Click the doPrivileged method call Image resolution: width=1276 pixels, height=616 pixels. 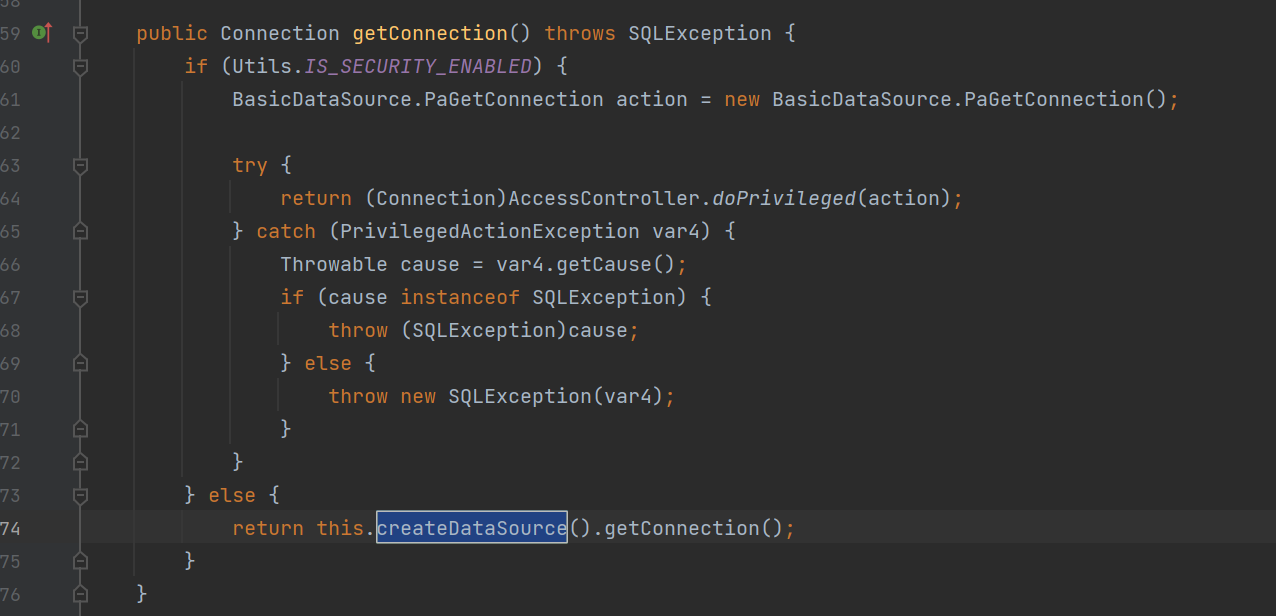coord(785,198)
